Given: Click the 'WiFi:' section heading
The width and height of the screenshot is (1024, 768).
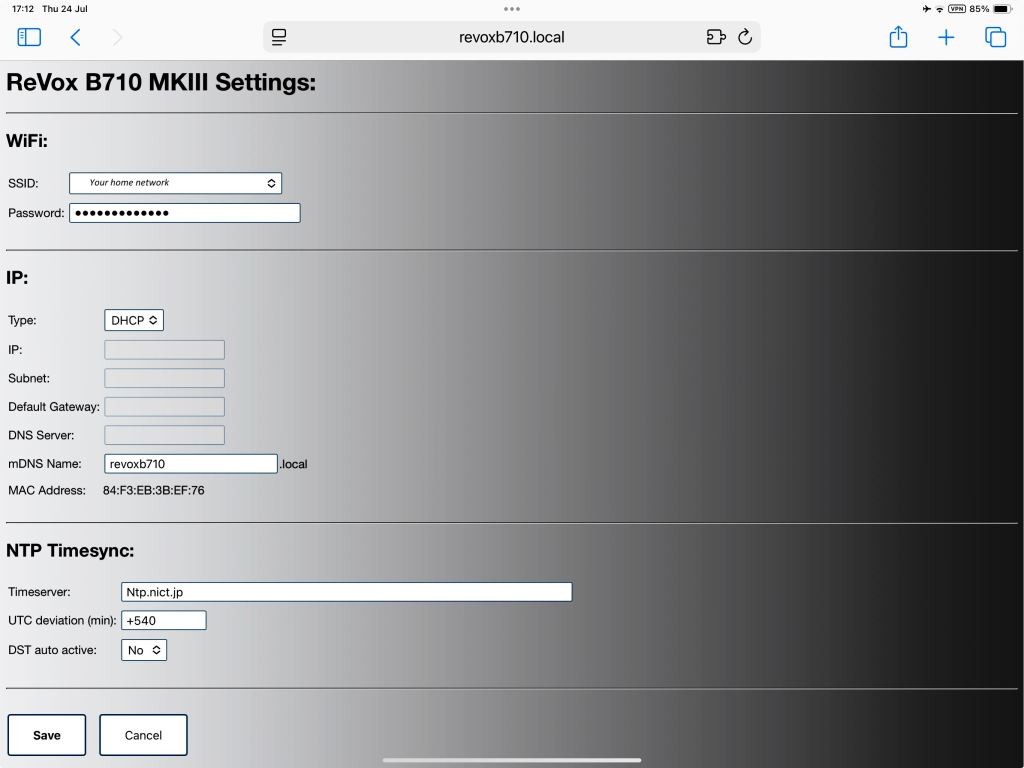Looking at the screenshot, I should [27, 141].
